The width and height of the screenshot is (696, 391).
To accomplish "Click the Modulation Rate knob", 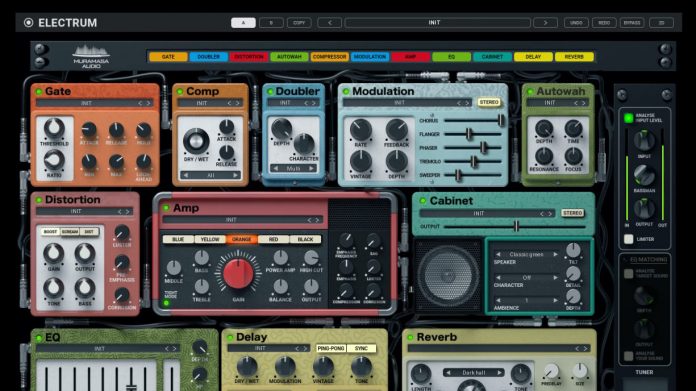I will pyautogui.click(x=360, y=130).
